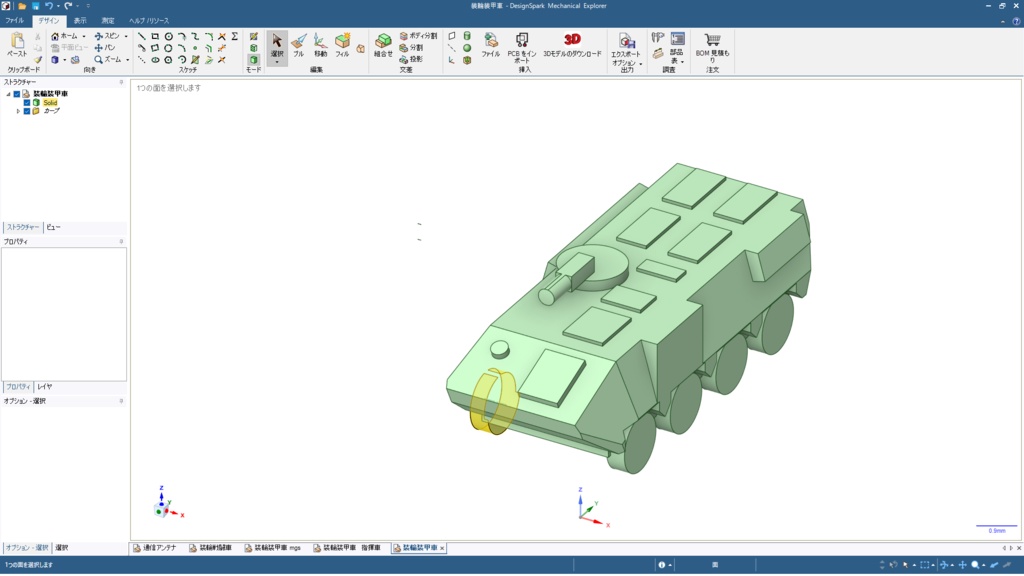Open the ヘルプ/リソース ribbon tab
Viewport: 1024px width, 576px height.
click(x=149, y=21)
